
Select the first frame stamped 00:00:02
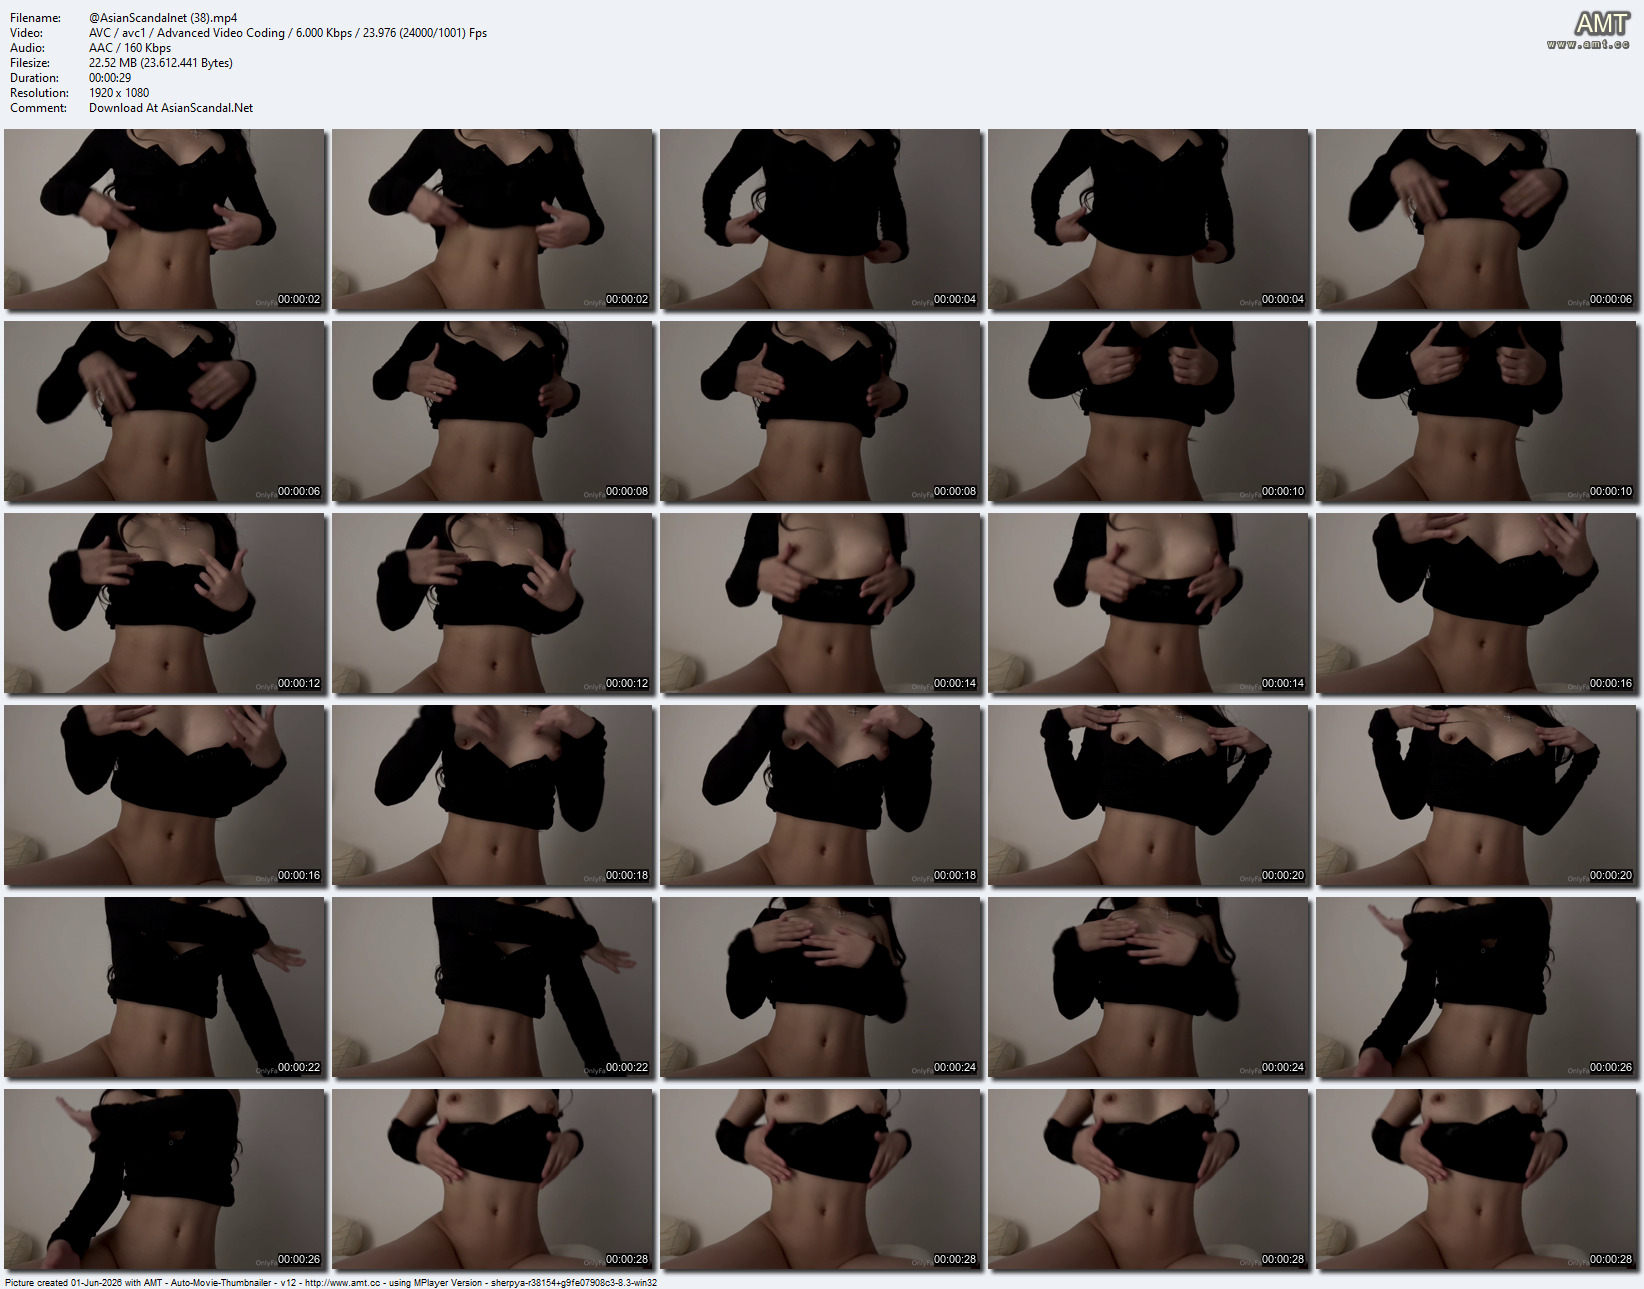(x=165, y=219)
